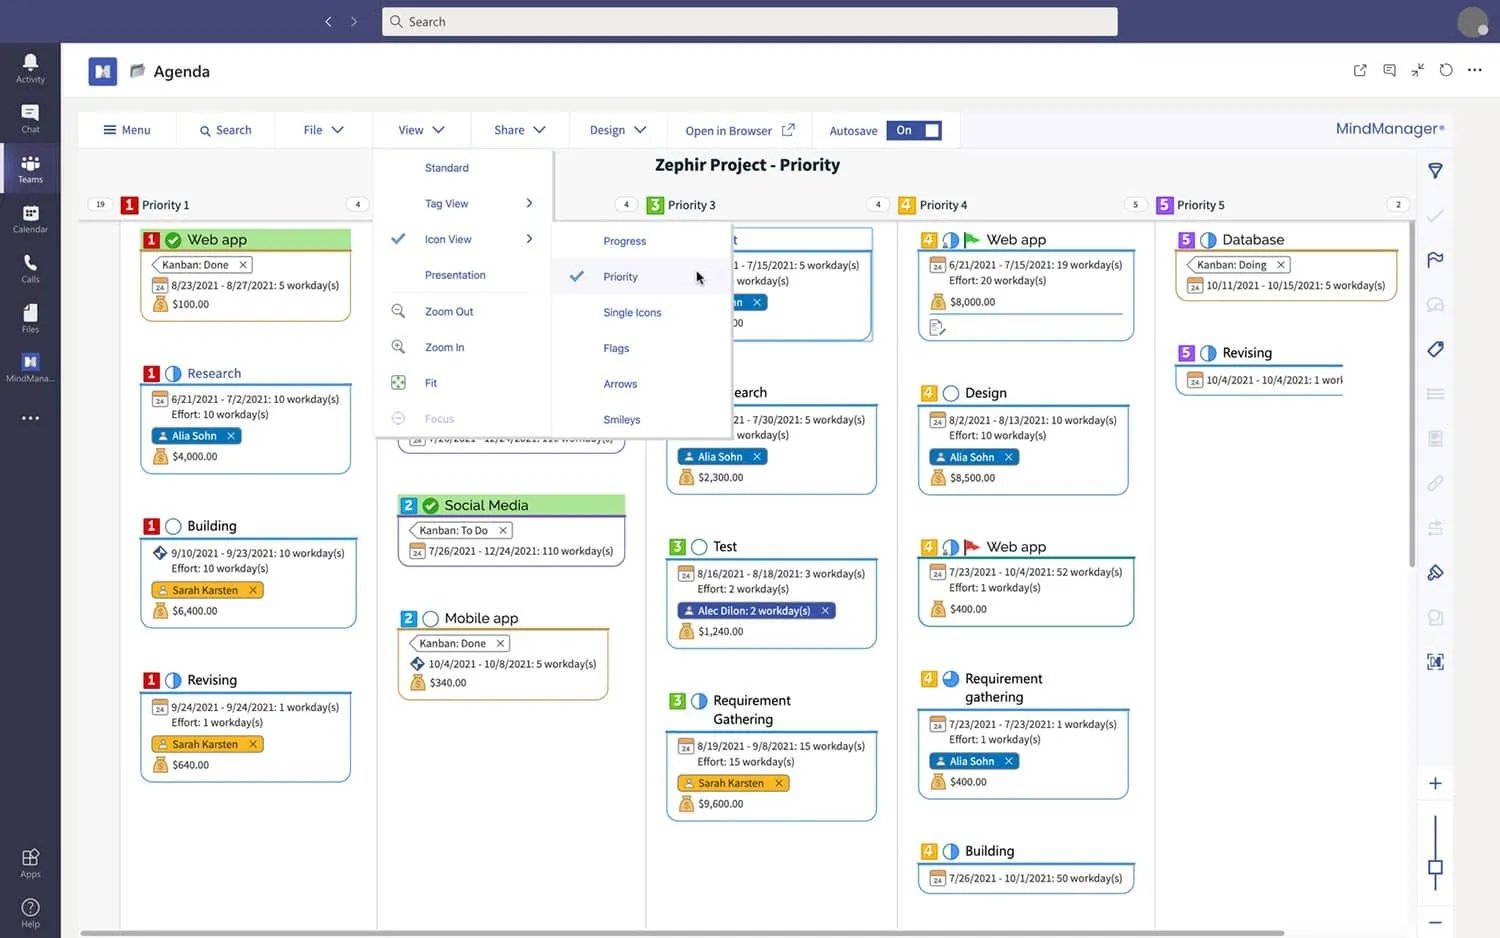Click the reload tab icon
1500x938 pixels.
(1446, 70)
